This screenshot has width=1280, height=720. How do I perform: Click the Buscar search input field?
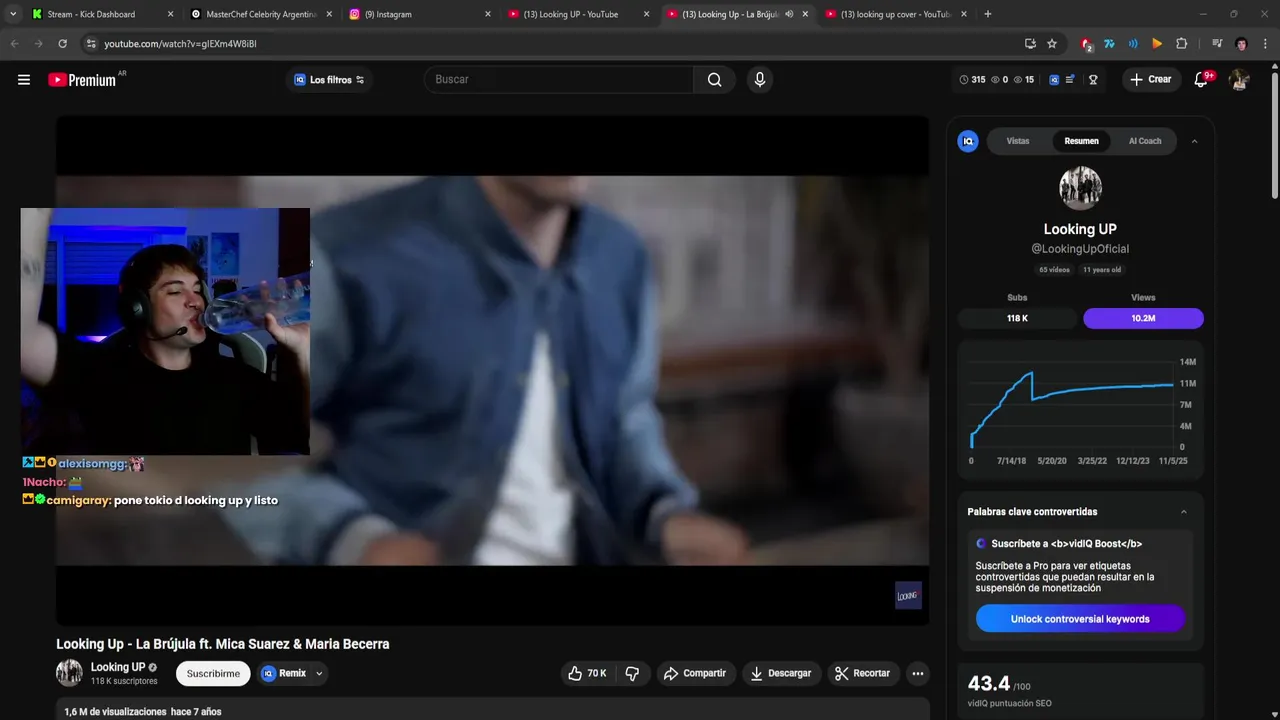559,80
